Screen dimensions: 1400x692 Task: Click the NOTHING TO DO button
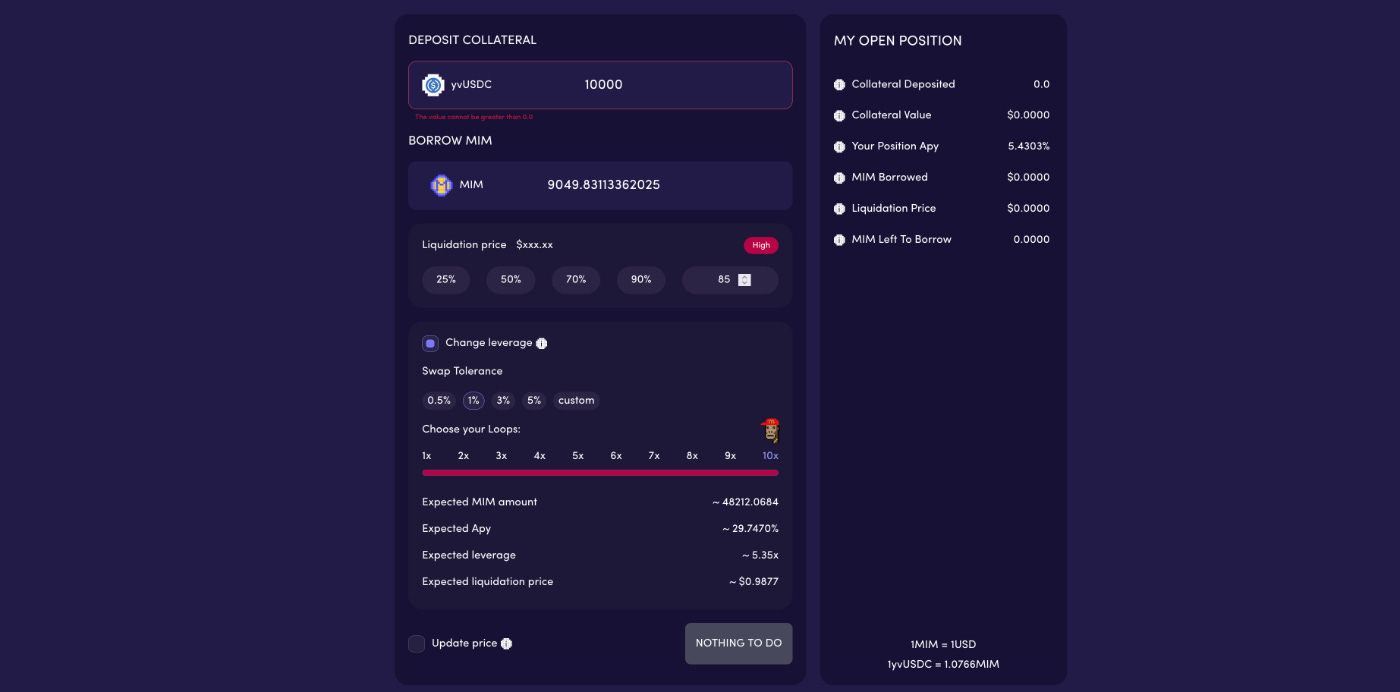(739, 643)
